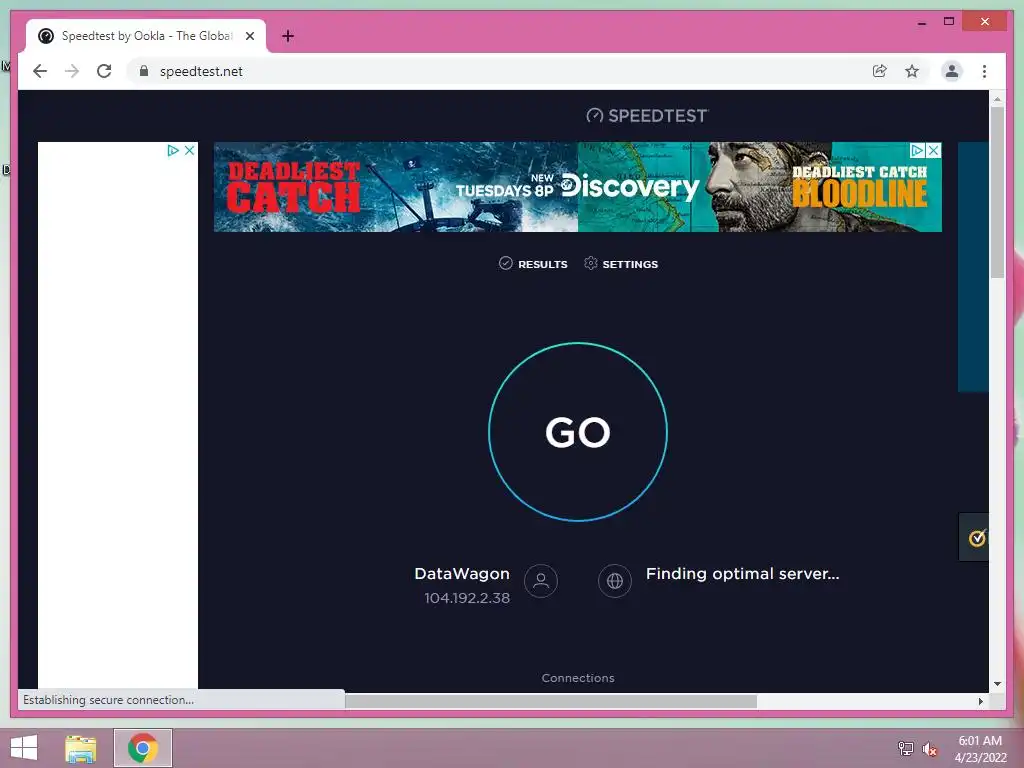Viewport: 1024px width, 768px height.
Task: Close the left sidebar ad
Action: (x=189, y=150)
